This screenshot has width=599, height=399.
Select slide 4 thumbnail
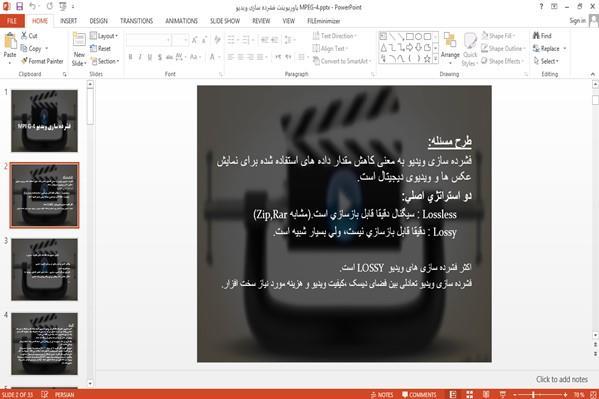pos(44,344)
